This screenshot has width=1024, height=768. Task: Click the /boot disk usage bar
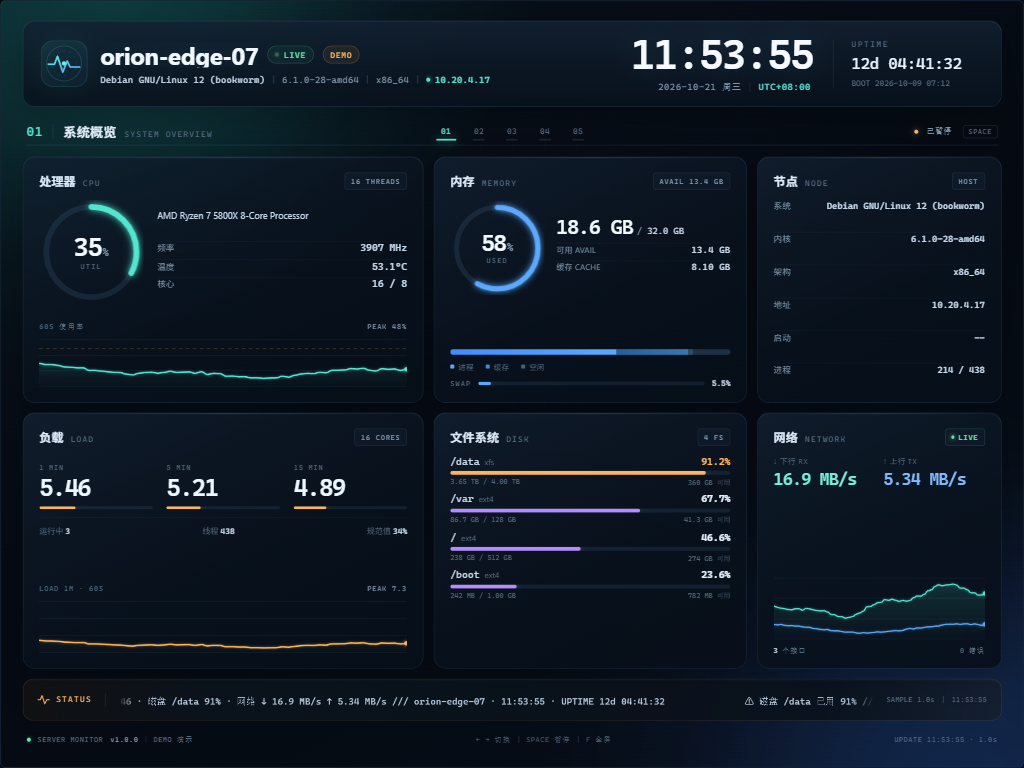(x=590, y=586)
